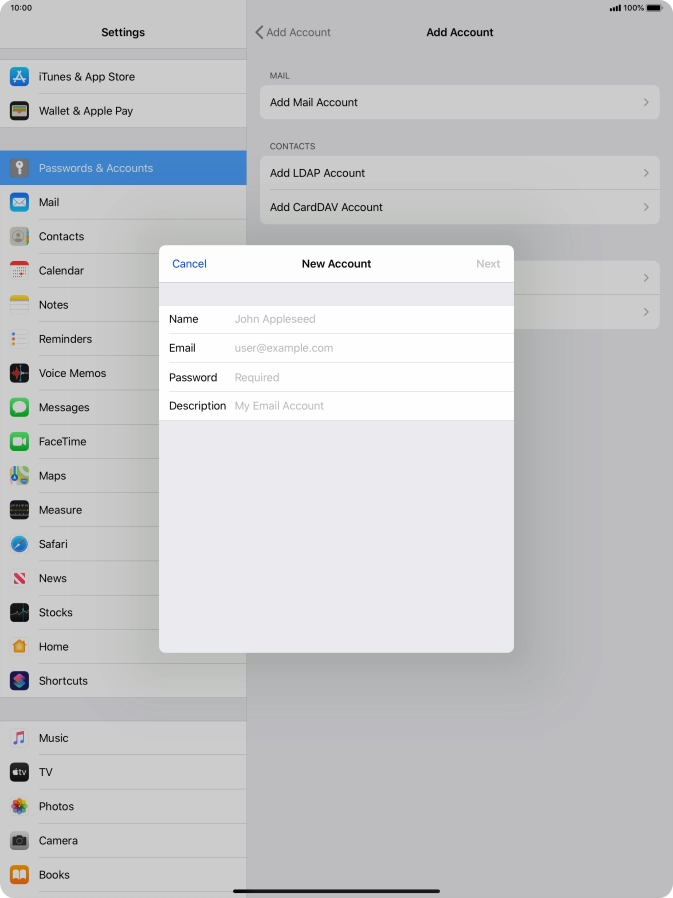The height and width of the screenshot is (898, 673).
Task: Open Wallet & Apple Pay icon
Action: click(19, 111)
